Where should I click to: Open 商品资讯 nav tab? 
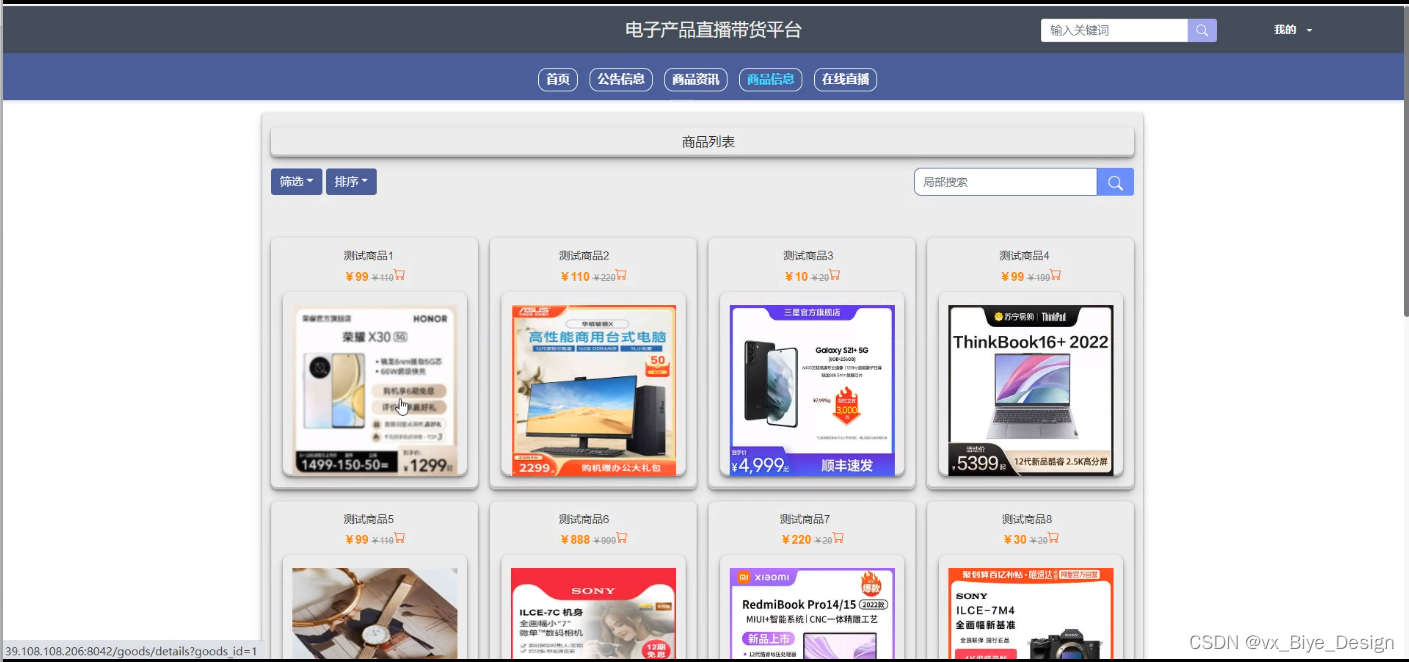click(696, 79)
